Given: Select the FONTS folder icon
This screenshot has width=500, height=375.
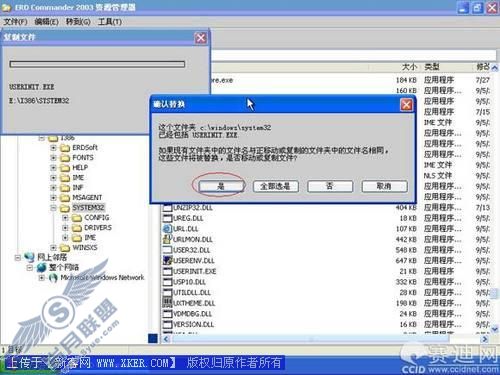Looking at the screenshot, I should (65, 158).
